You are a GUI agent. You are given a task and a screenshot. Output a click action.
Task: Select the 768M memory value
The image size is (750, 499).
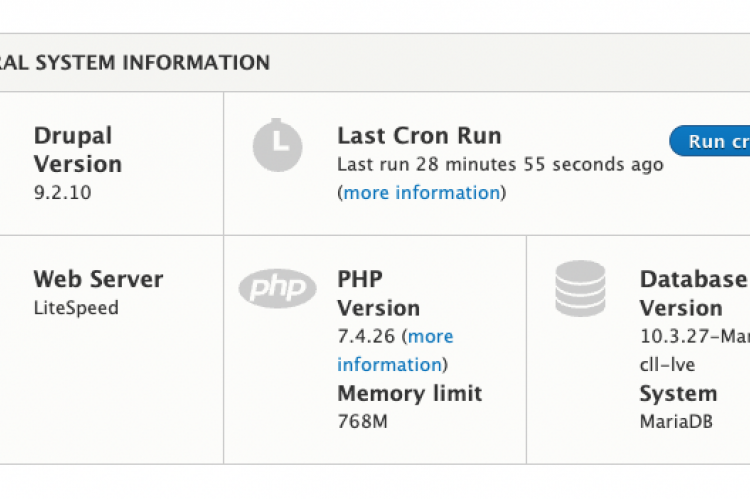[363, 422]
